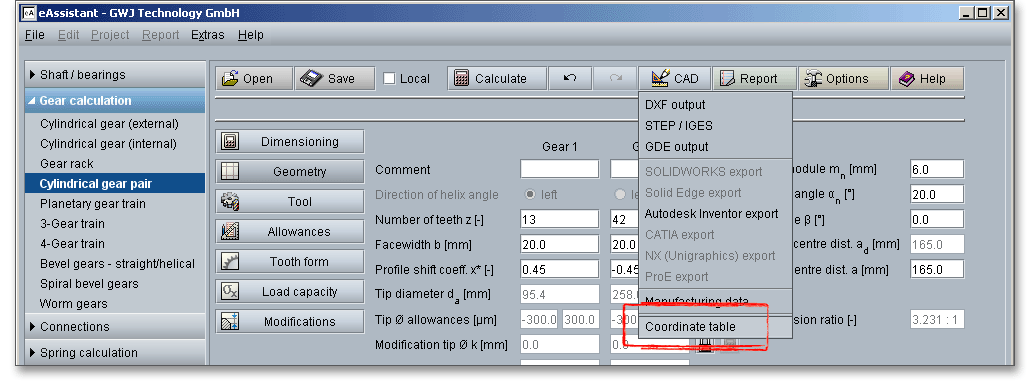The width and height of the screenshot is (1030, 381).
Task: Click the Help book icon
Action: point(907,78)
